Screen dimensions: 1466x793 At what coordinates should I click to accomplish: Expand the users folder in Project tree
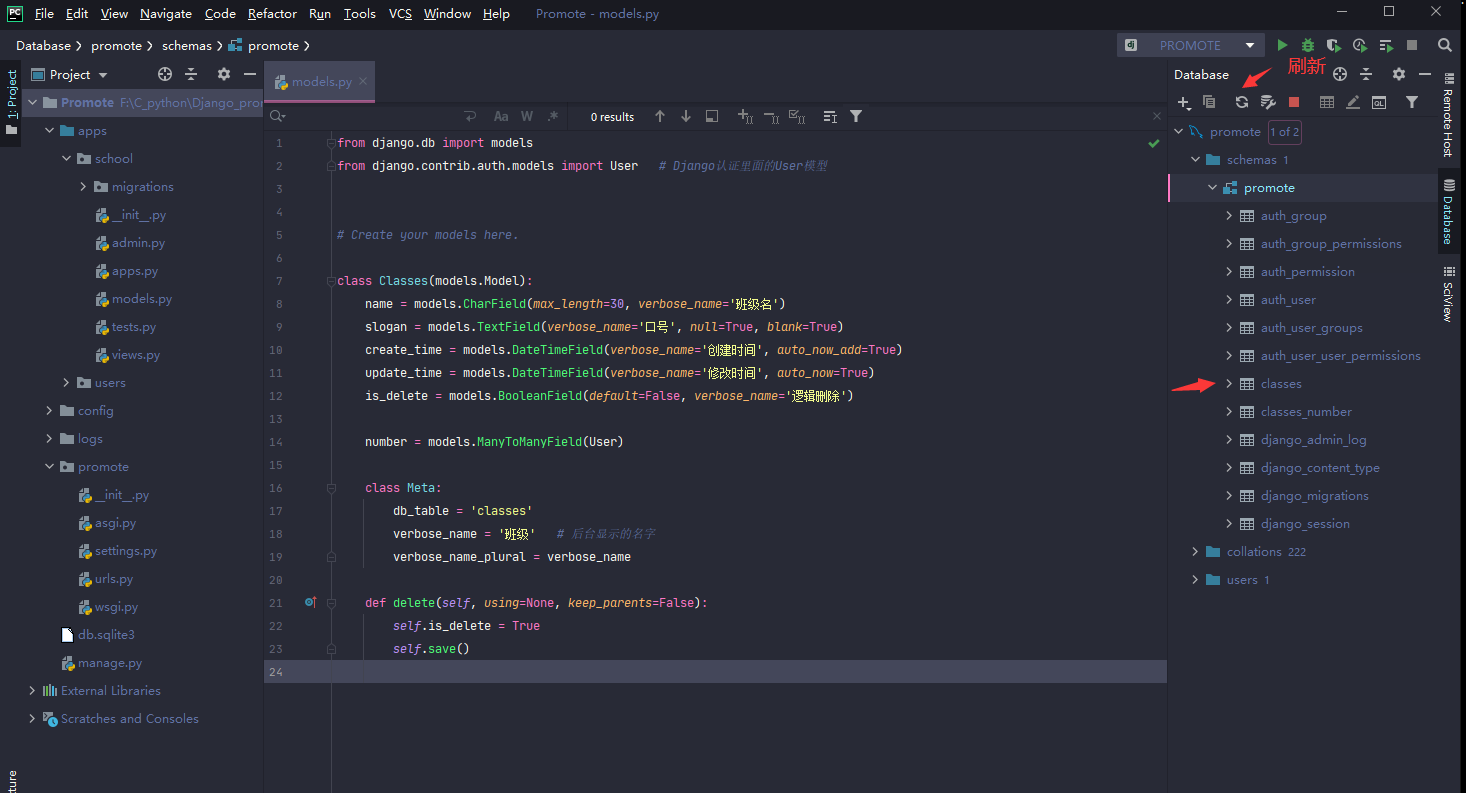(67, 383)
